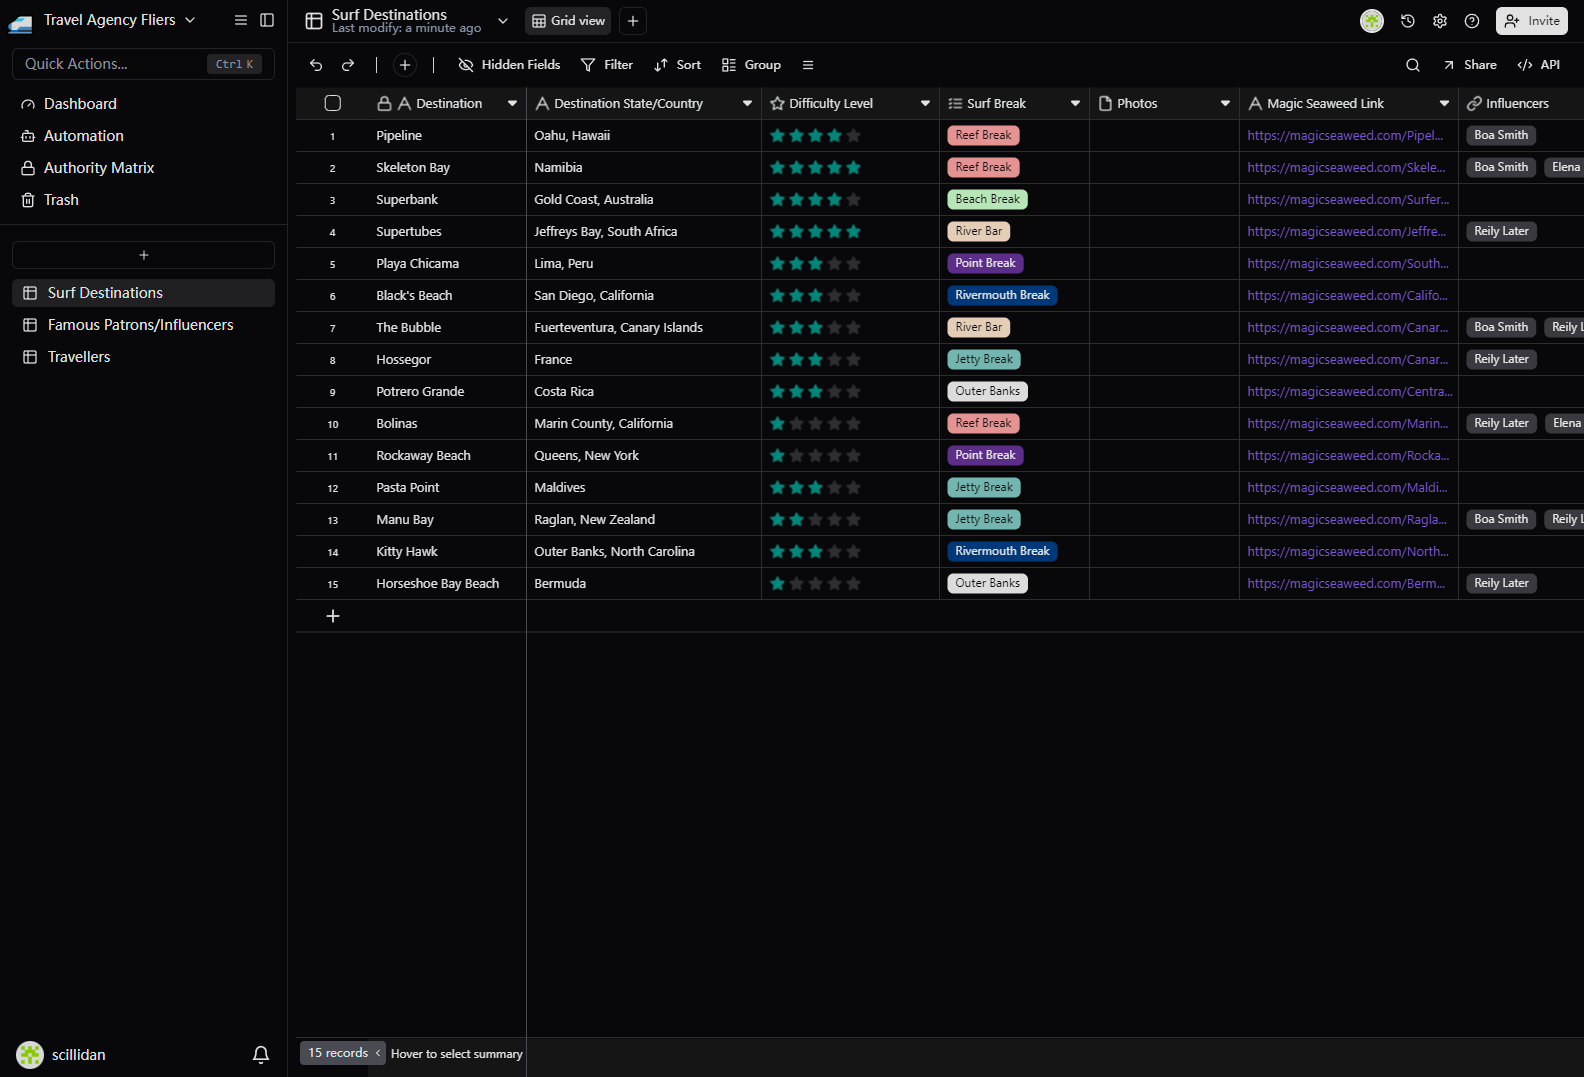This screenshot has height=1077, width=1584.
Task: Open the Group button
Action: tap(751, 65)
